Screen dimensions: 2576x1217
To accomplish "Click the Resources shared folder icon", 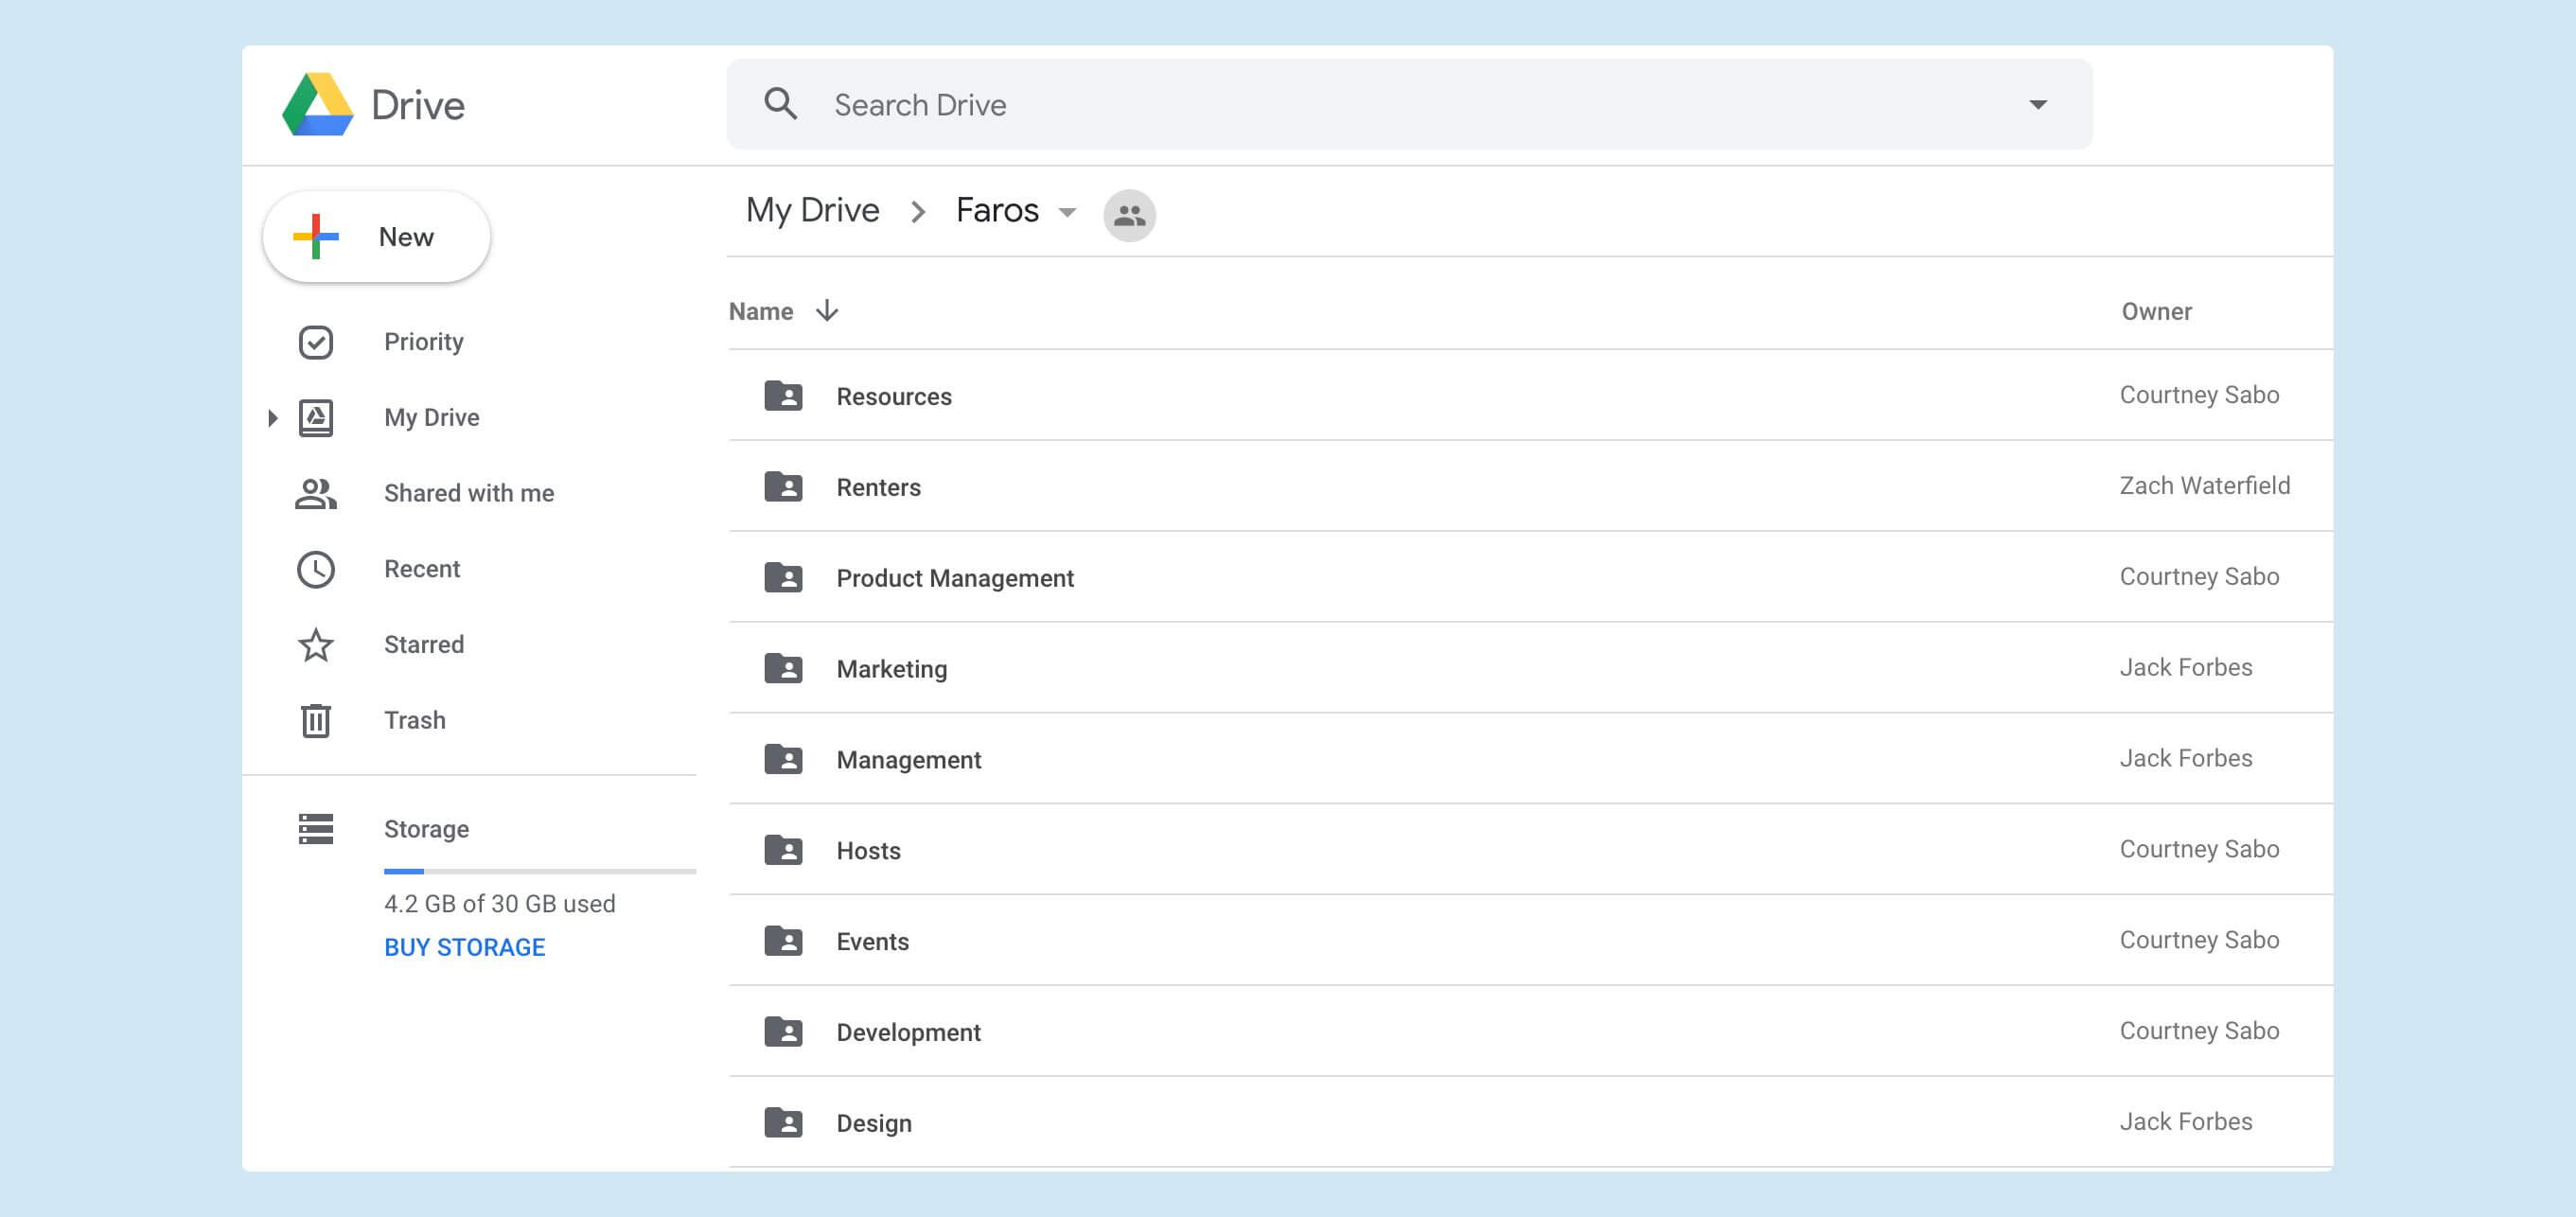I will pos(783,396).
